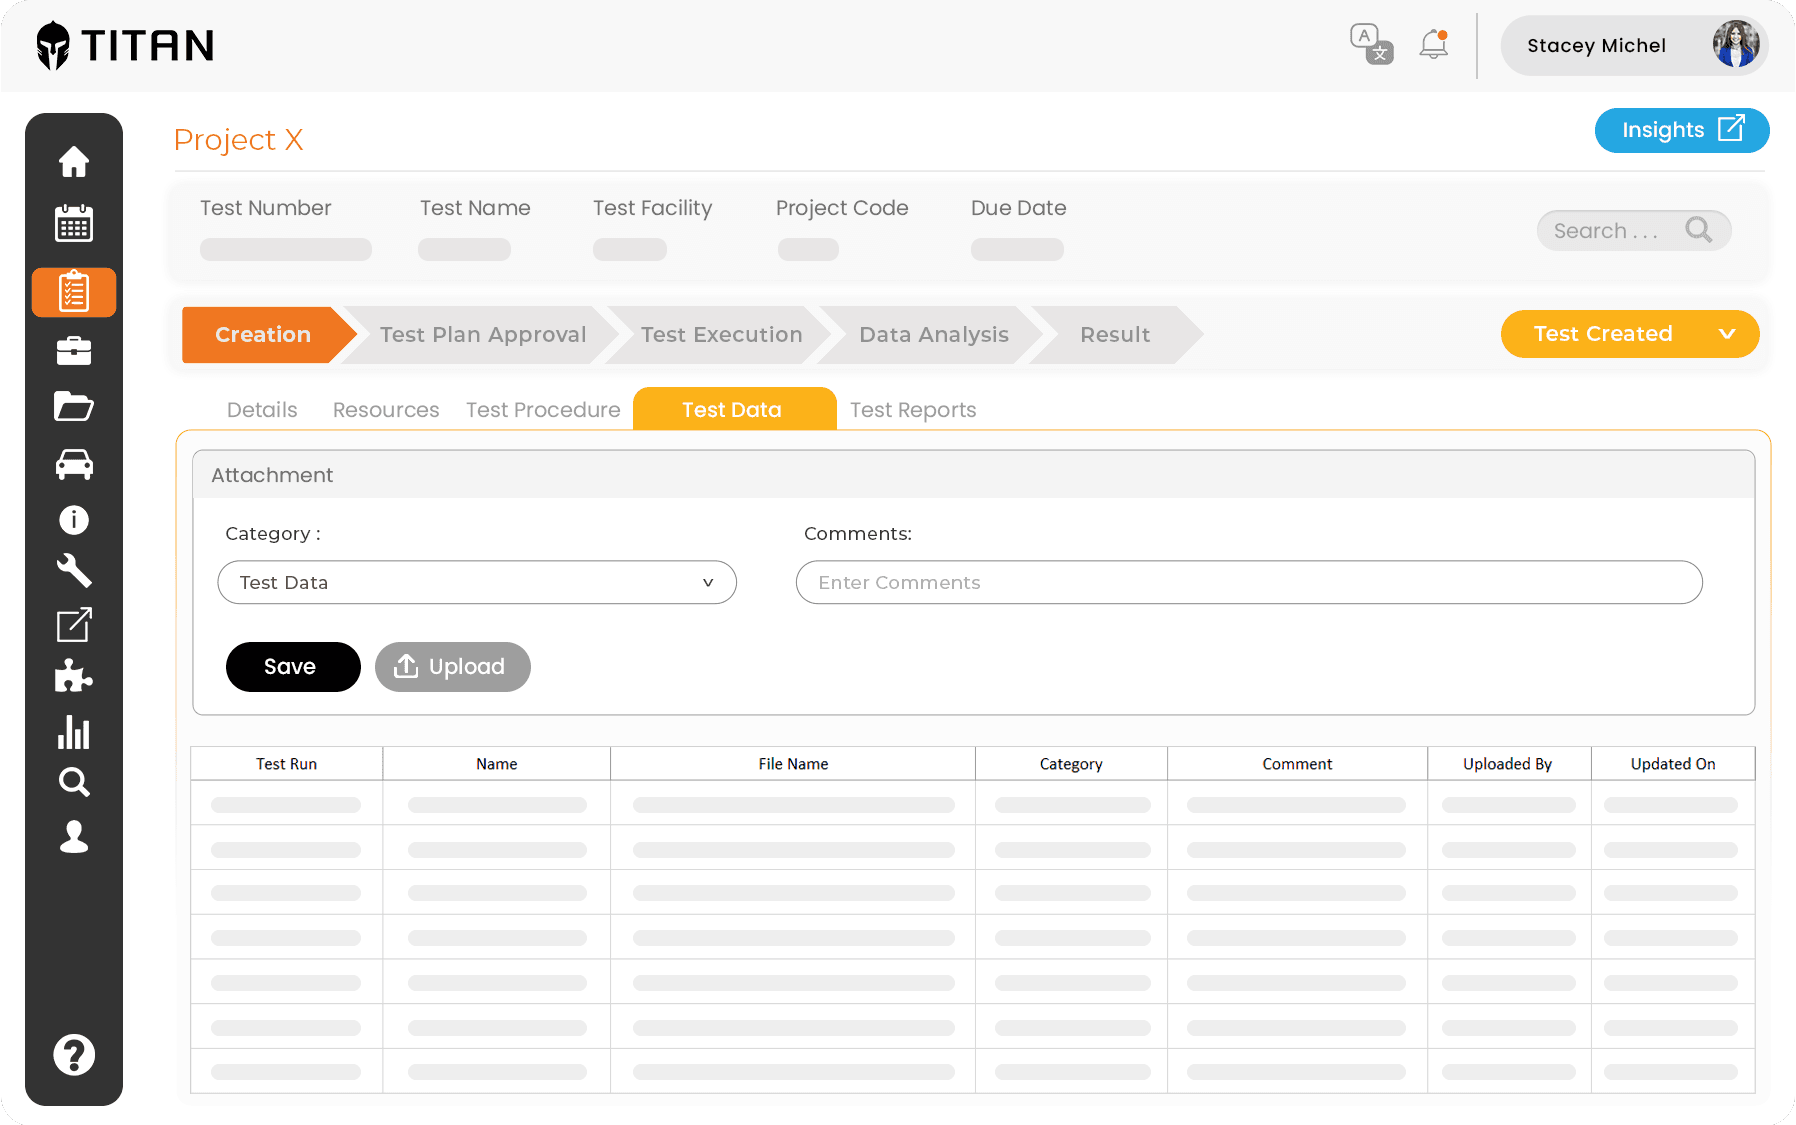The height and width of the screenshot is (1125, 1796).
Task: Open the car vehicle icon
Action: click(74, 464)
